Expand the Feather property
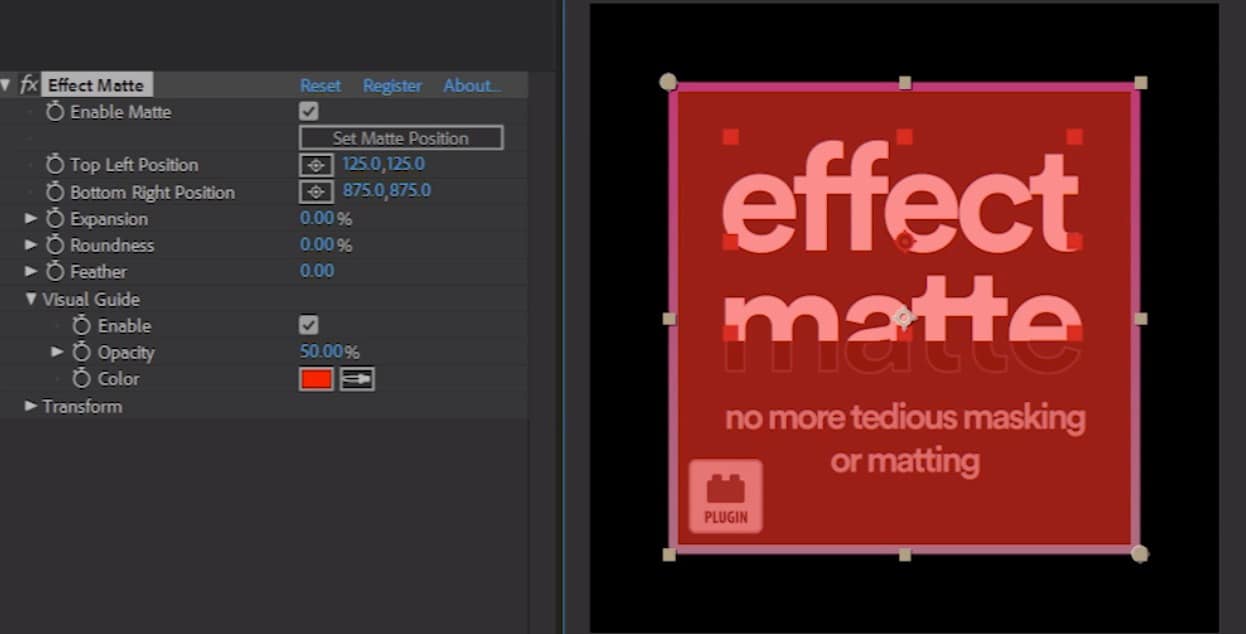The image size is (1246, 634). (31, 271)
